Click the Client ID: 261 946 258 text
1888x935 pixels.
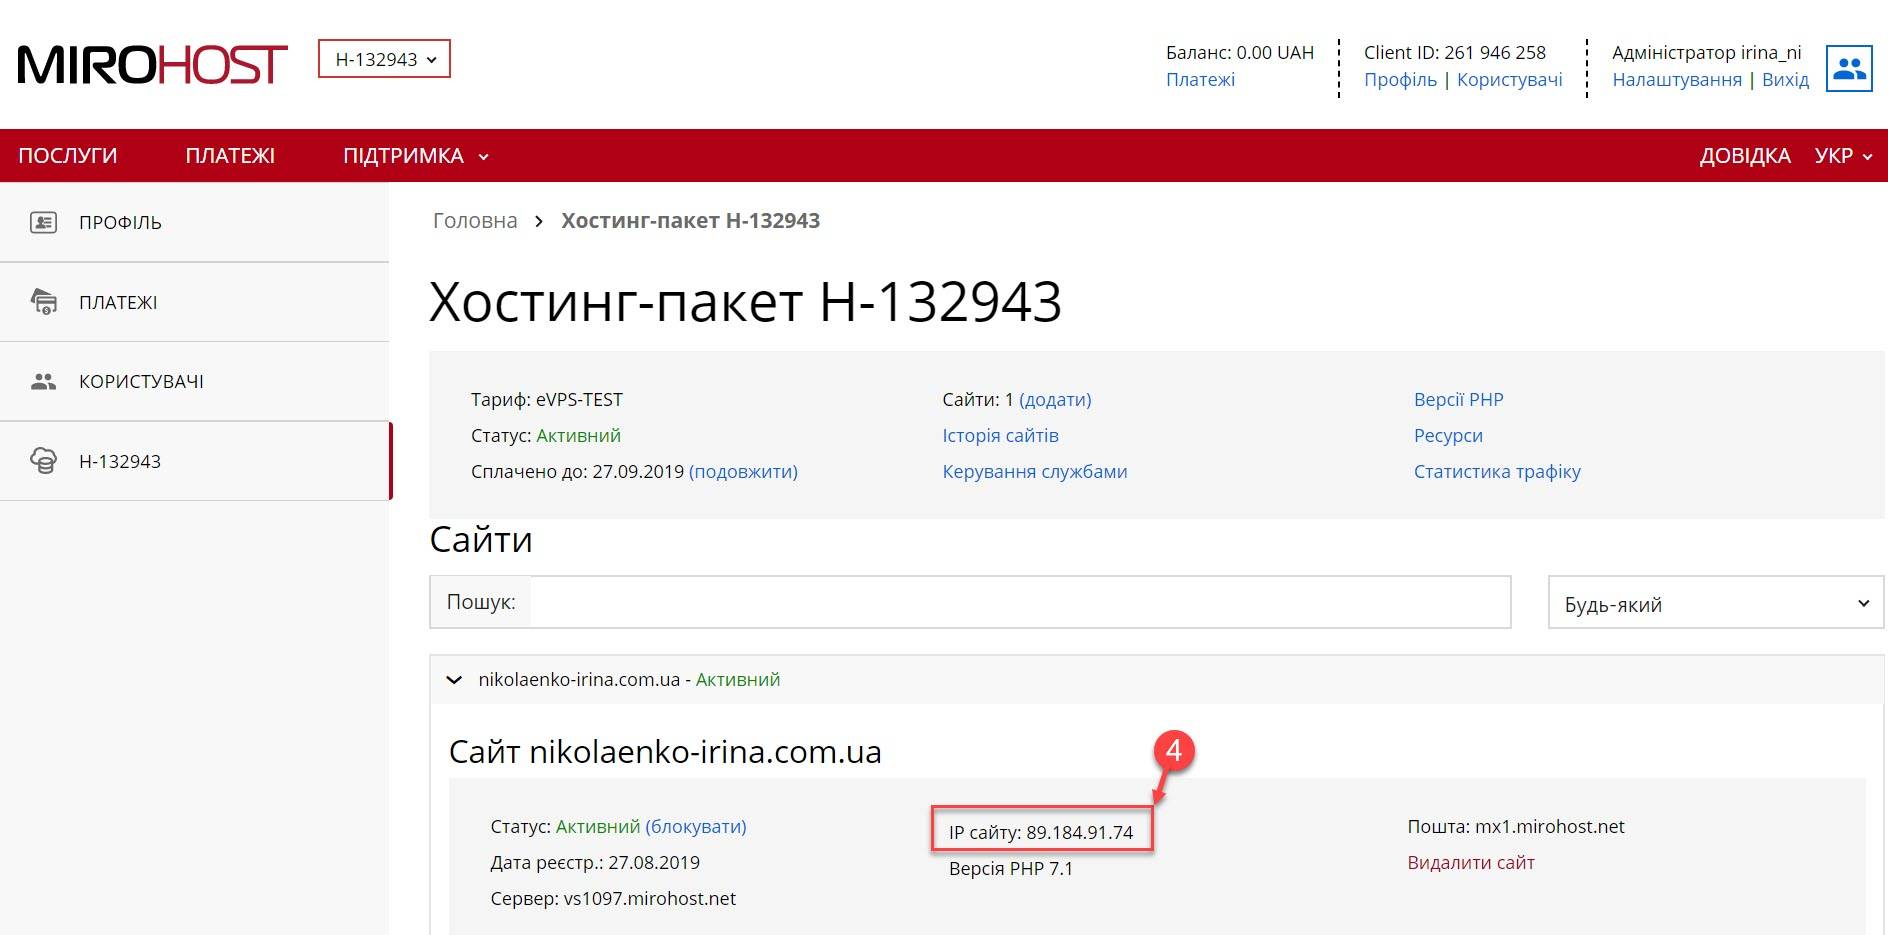coord(1454,53)
